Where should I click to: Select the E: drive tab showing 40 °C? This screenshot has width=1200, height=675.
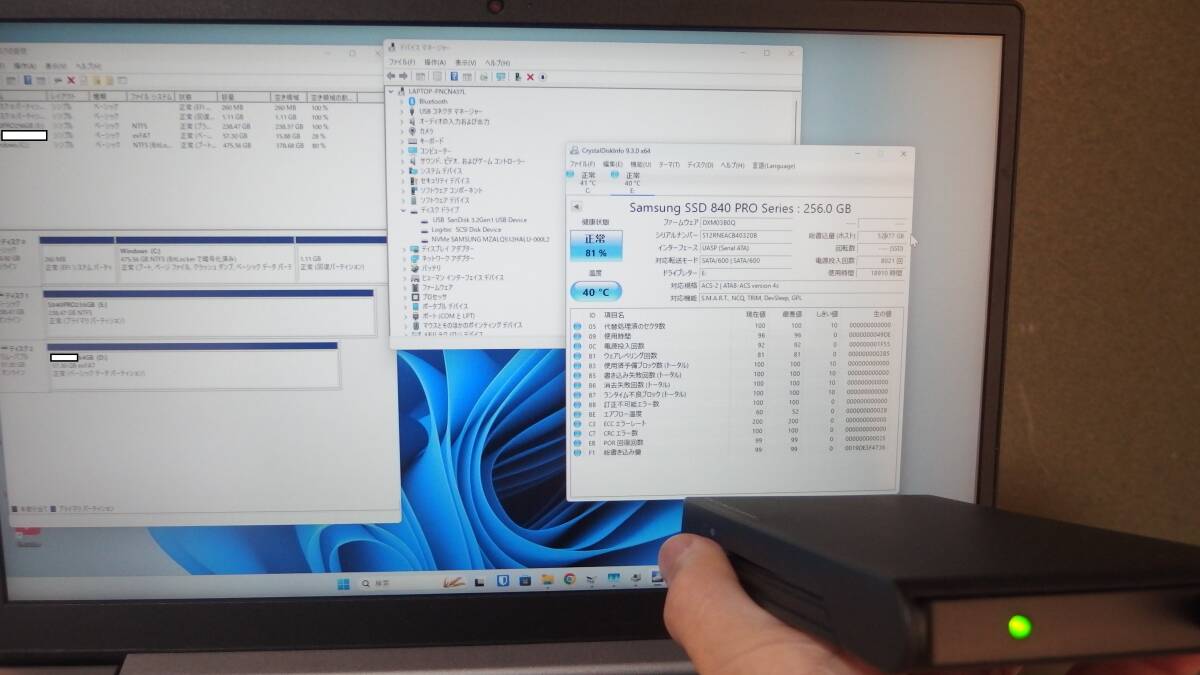click(632, 183)
